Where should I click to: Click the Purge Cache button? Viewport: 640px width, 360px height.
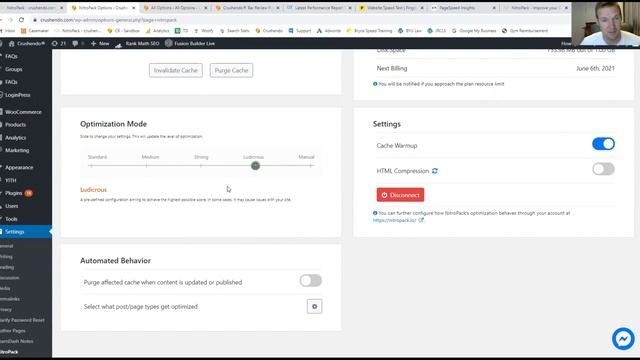[231, 70]
